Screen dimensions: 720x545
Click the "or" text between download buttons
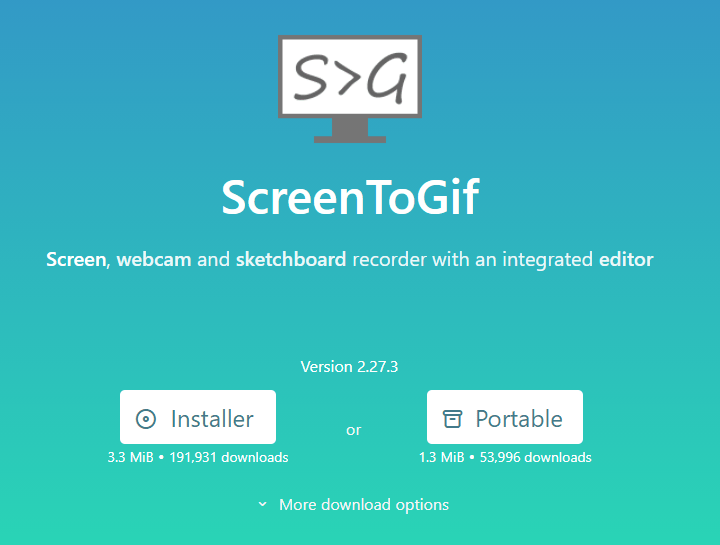coord(354,430)
